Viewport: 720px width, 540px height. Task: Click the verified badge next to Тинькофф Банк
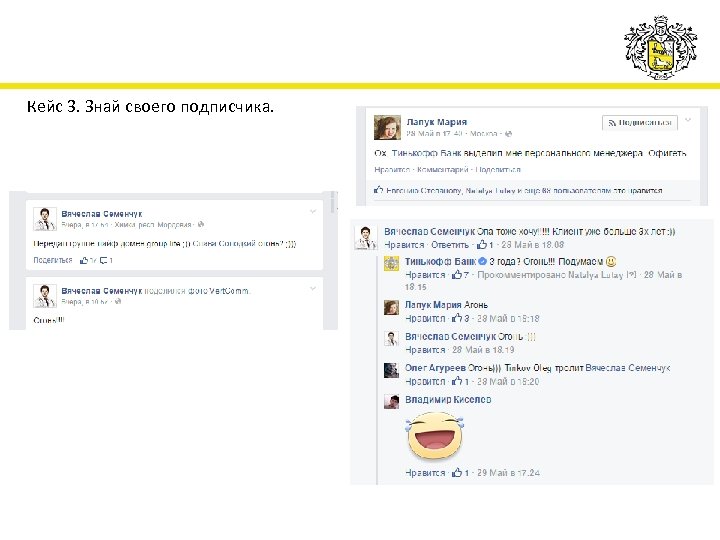(x=482, y=261)
